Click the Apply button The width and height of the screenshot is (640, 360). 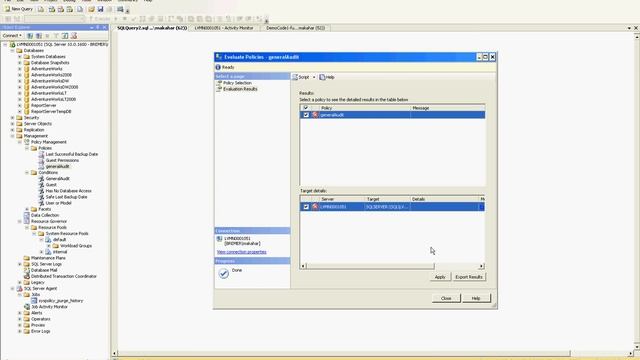440,277
